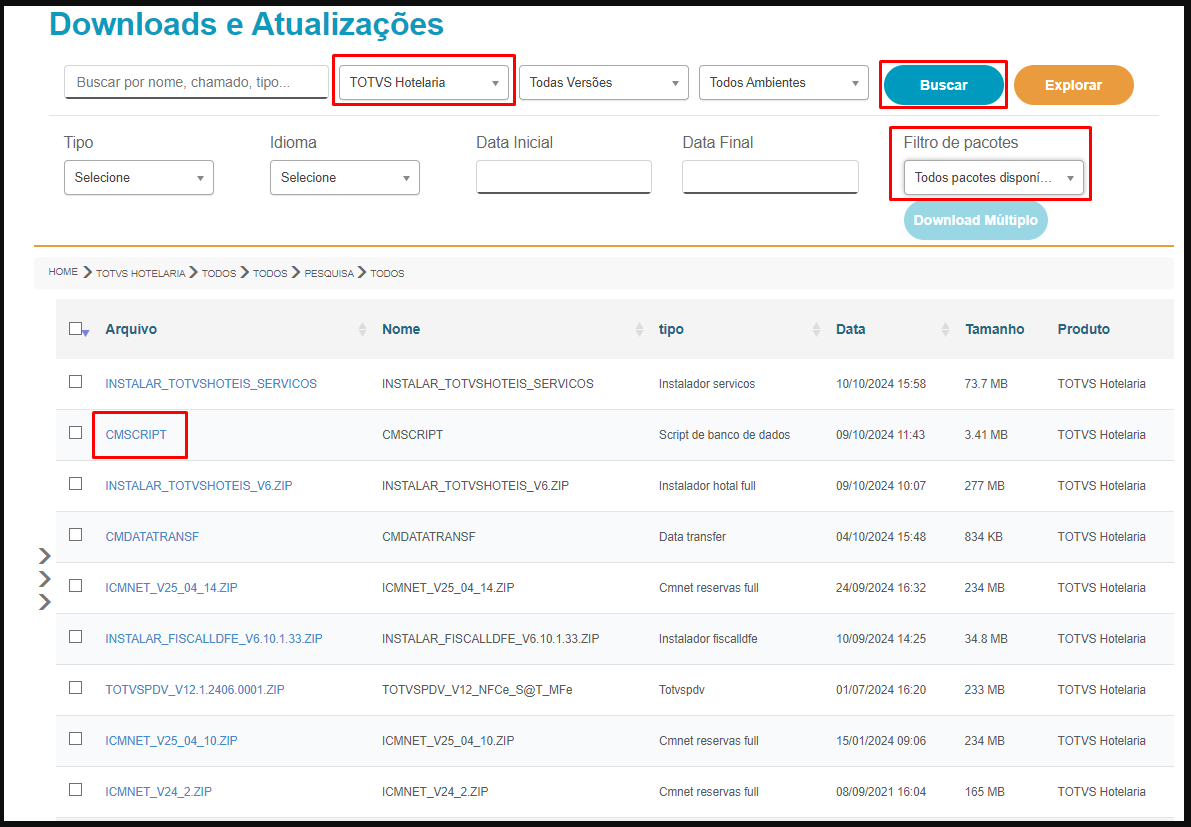Go to HOME in the breadcrumb
1191x827 pixels.
click(63, 272)
